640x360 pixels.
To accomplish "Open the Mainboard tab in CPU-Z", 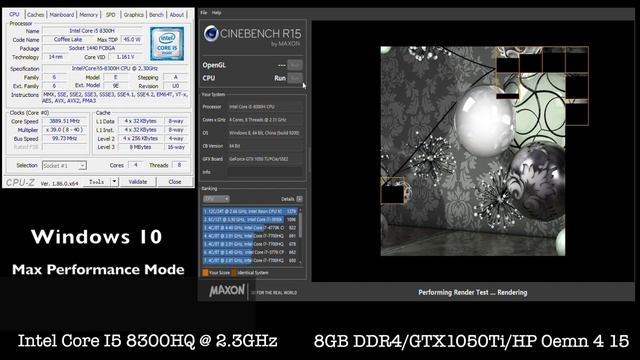I will point(62,15).
